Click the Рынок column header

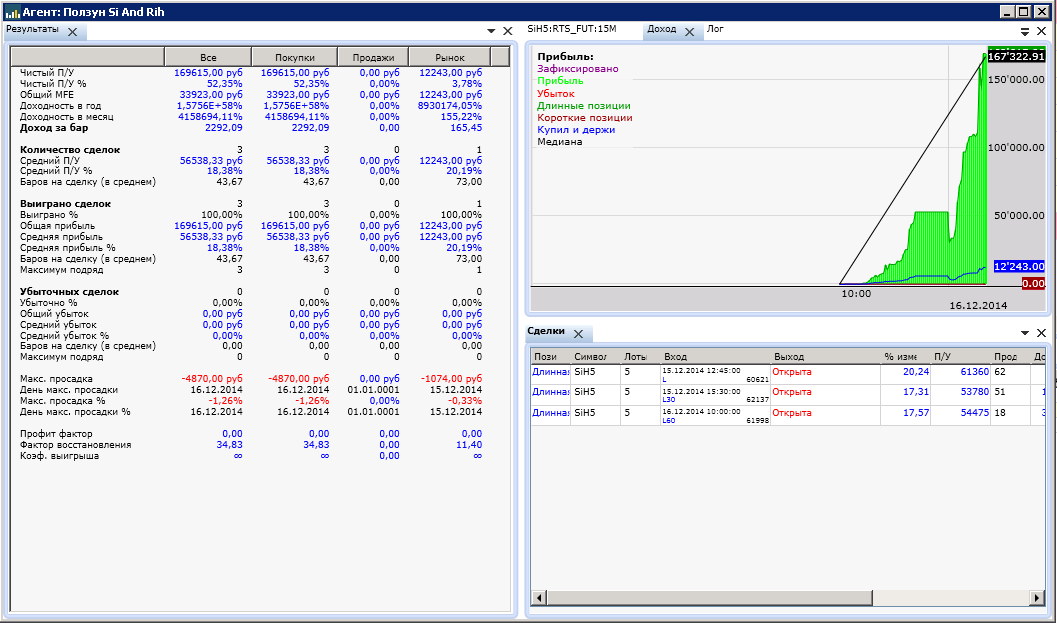tap(450, 57)
